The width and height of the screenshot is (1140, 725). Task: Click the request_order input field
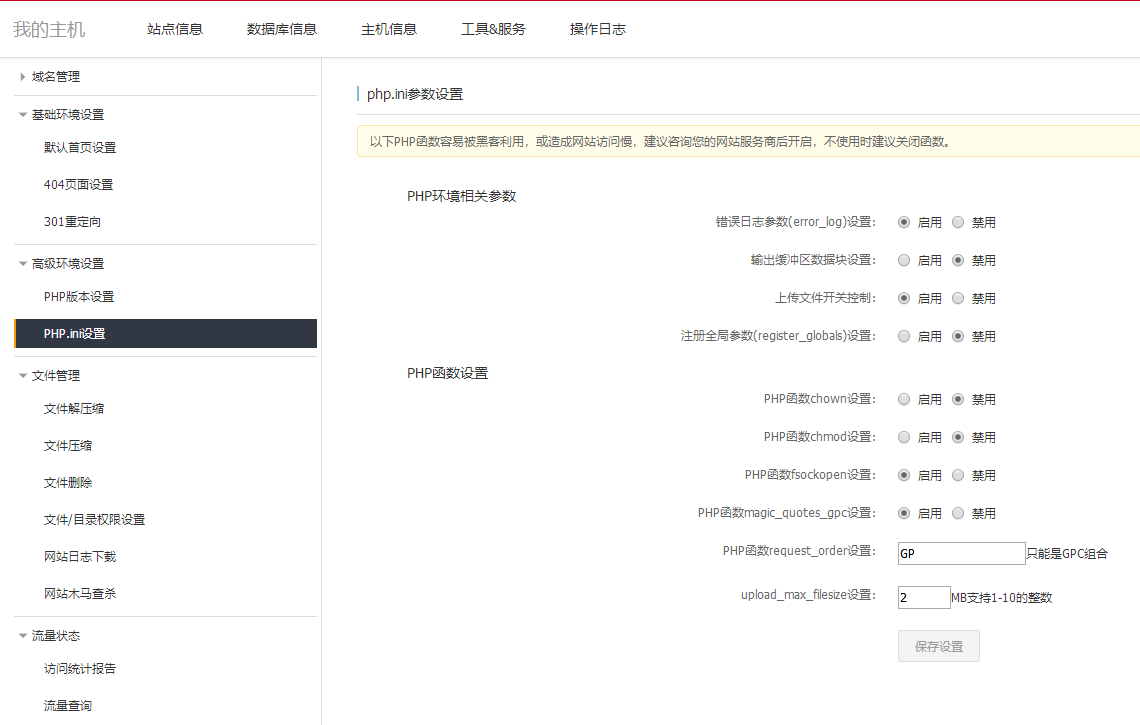(x=961, y=553)
